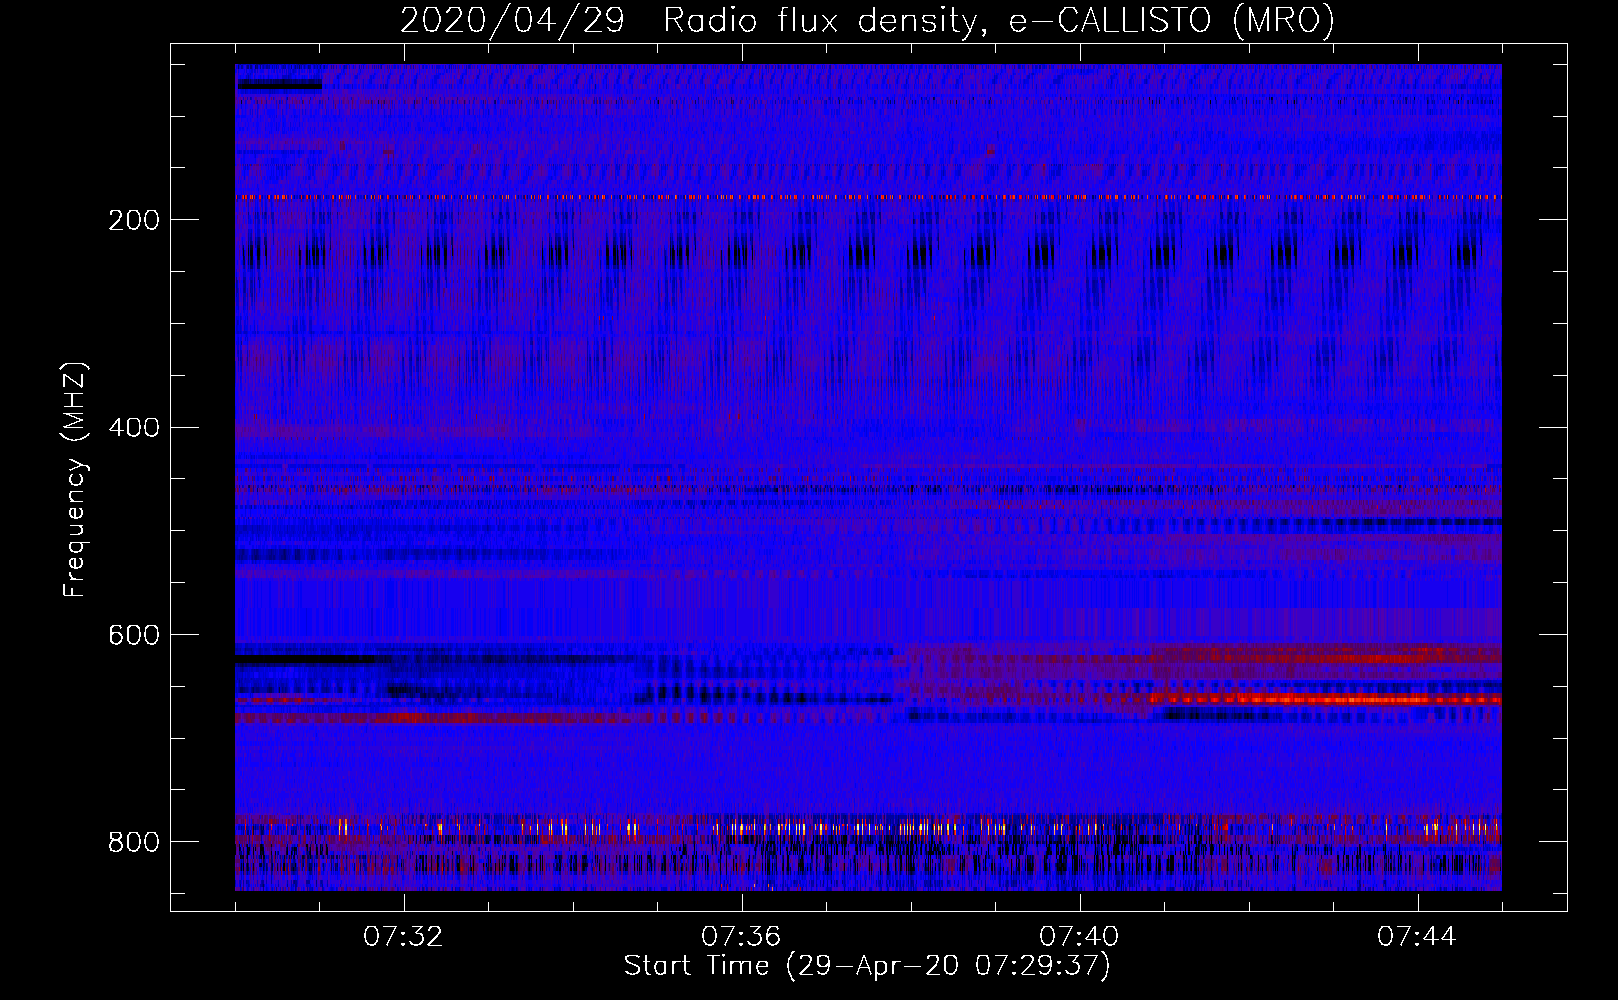Click the 07:40 time tick label

coord(1079,937)
